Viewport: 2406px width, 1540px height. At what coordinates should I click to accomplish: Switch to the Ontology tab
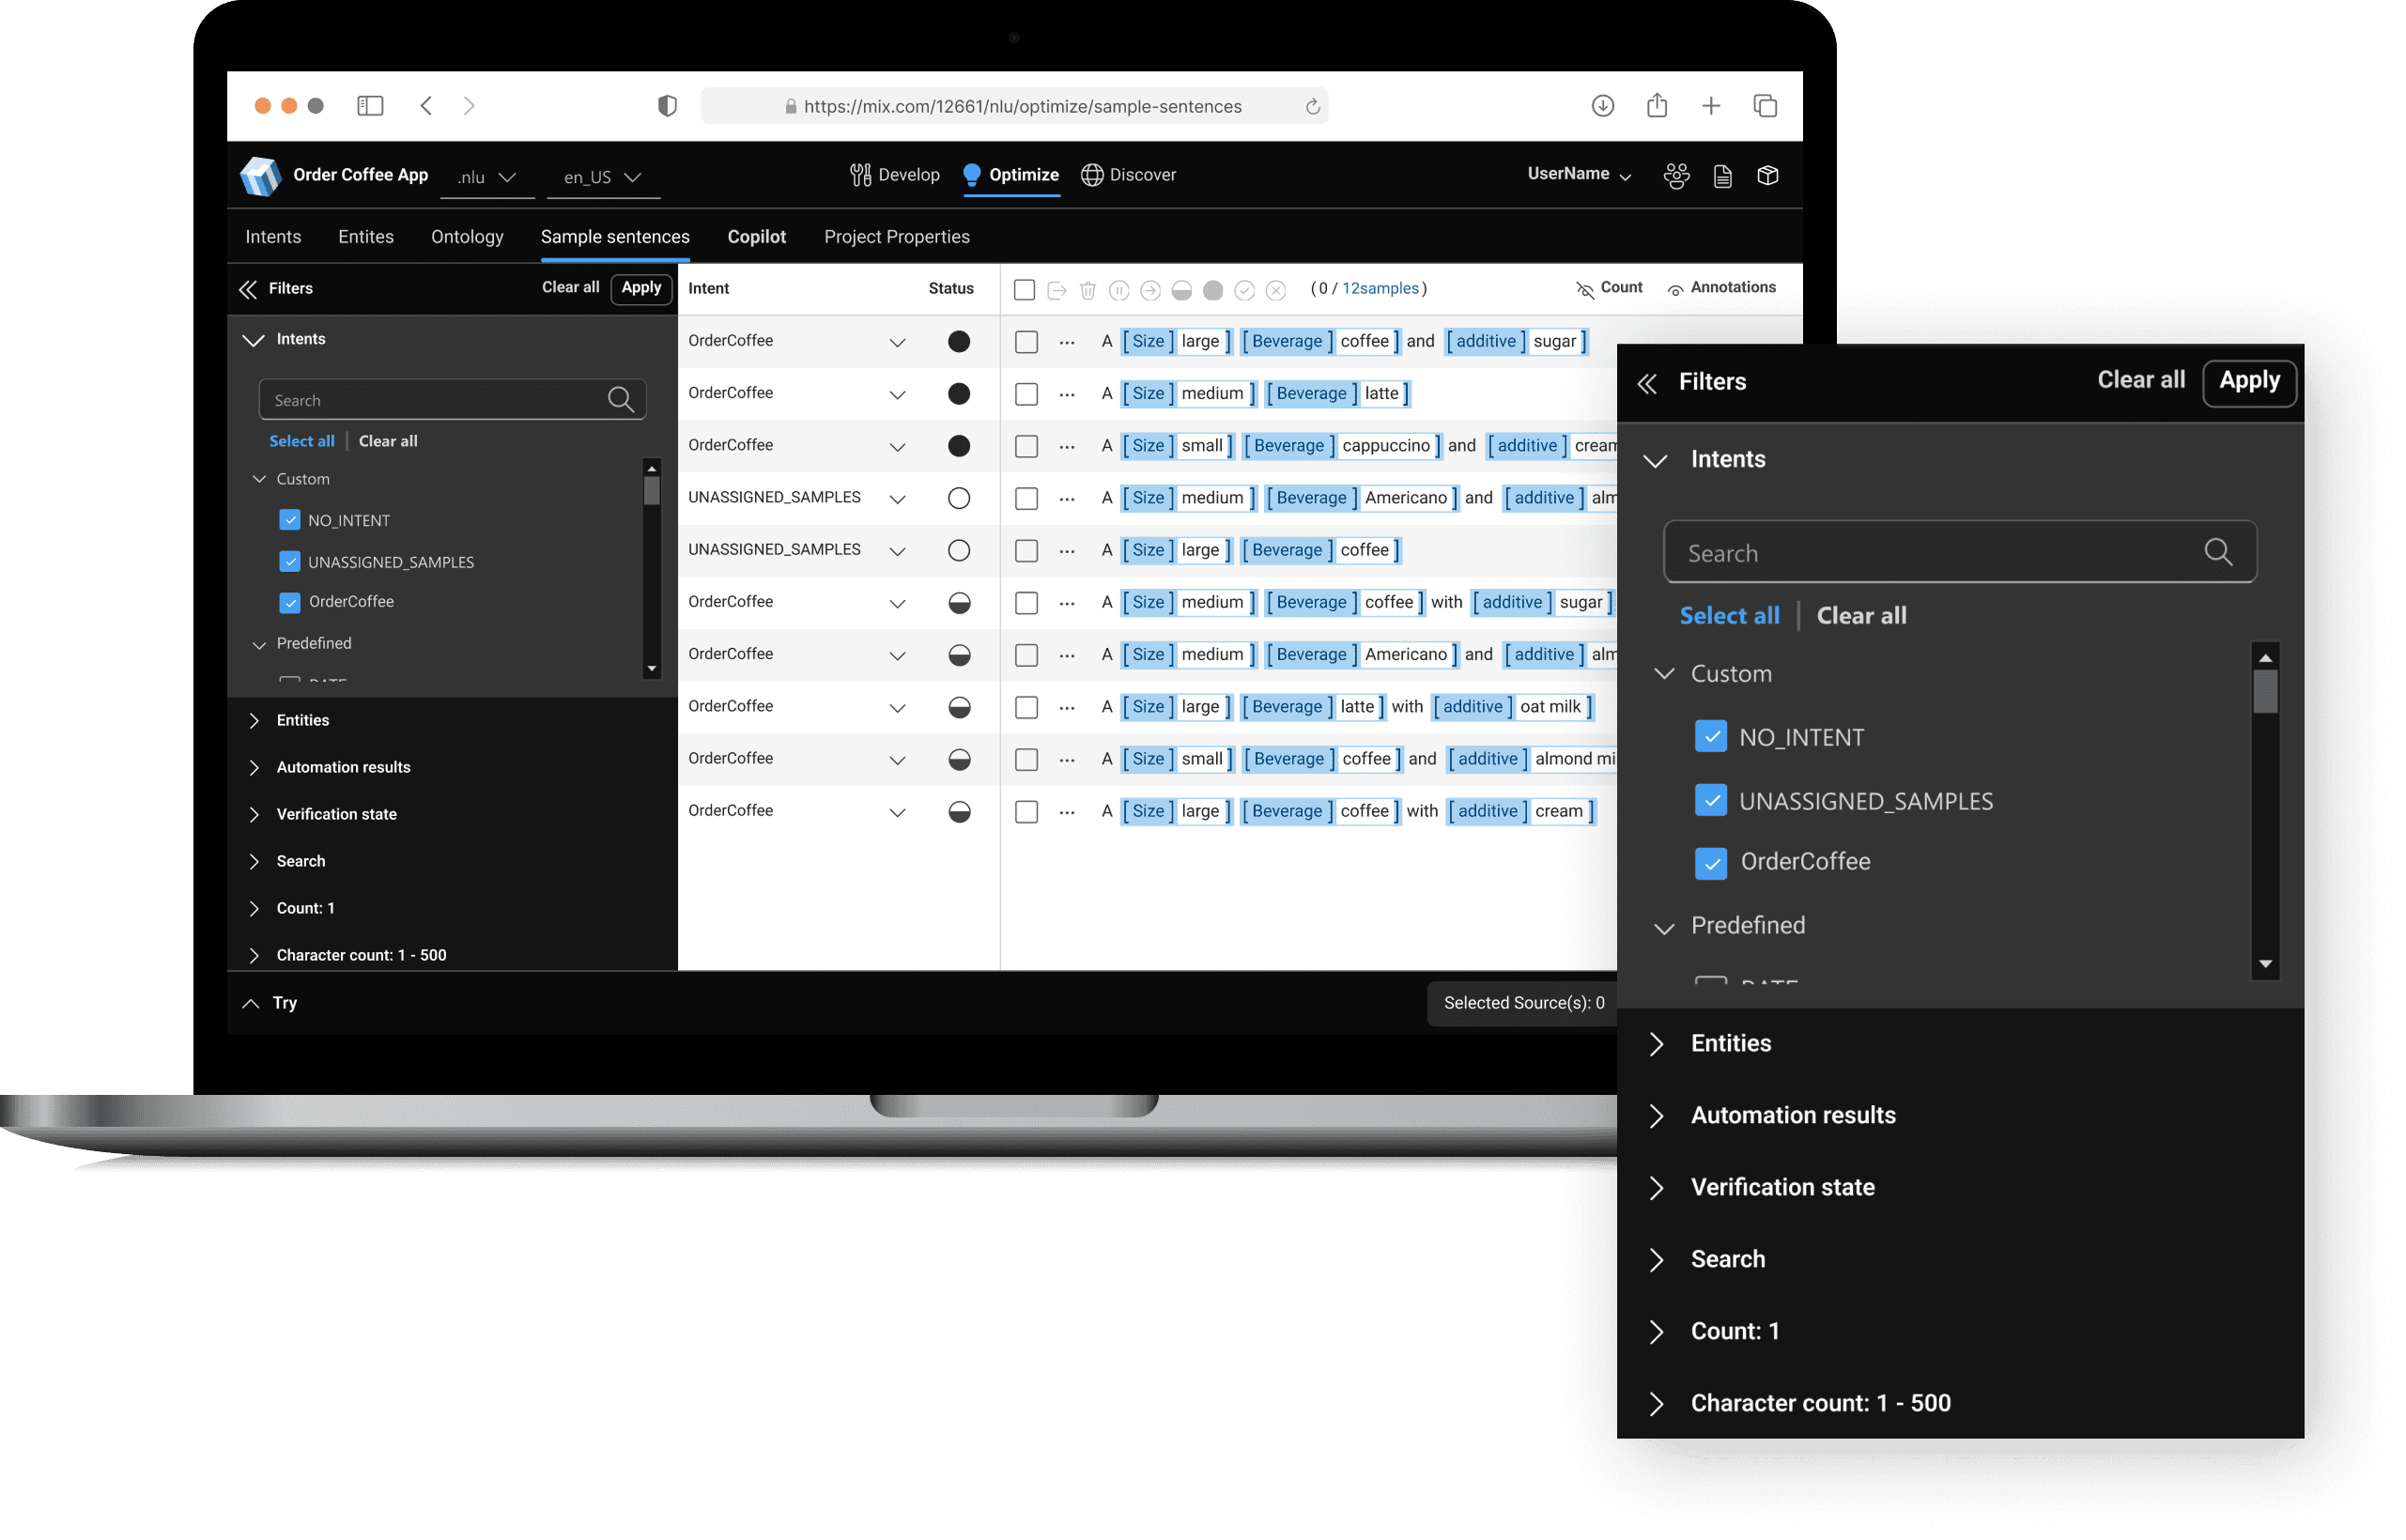467,237
